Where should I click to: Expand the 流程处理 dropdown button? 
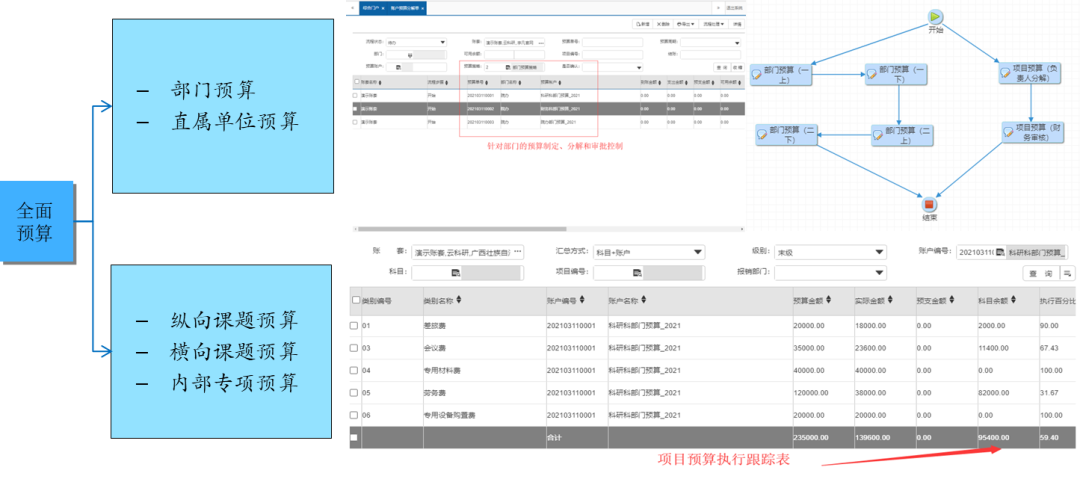tap(714, 24)
